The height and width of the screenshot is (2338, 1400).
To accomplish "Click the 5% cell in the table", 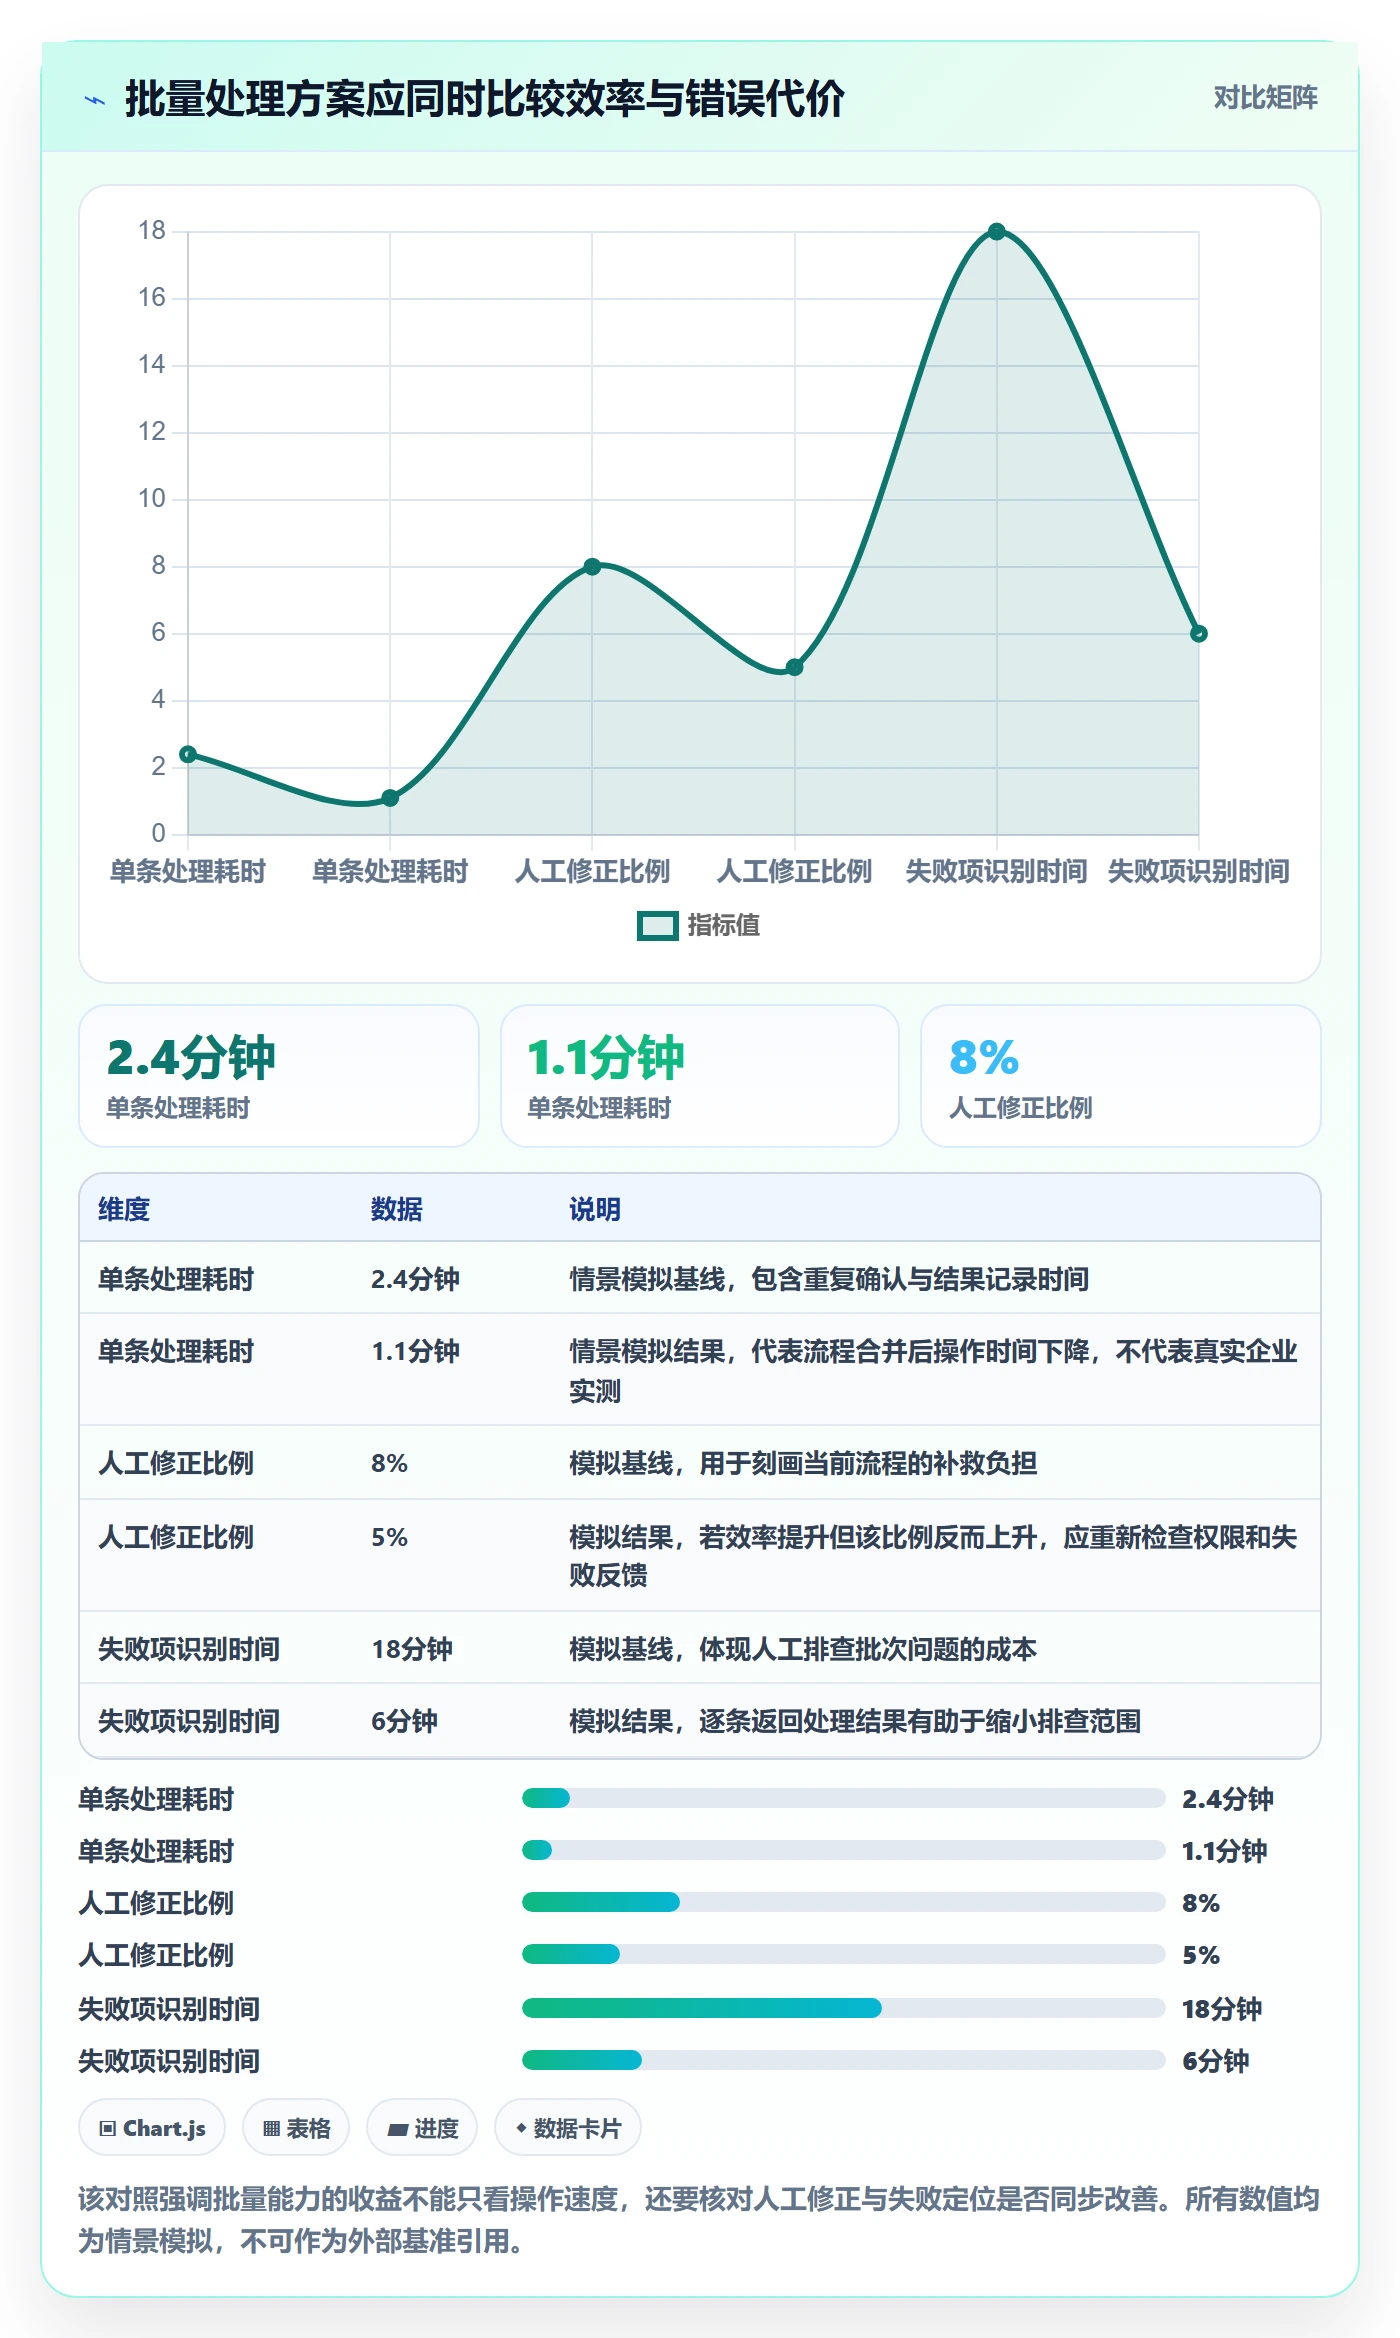I will tap(389, 1537).
